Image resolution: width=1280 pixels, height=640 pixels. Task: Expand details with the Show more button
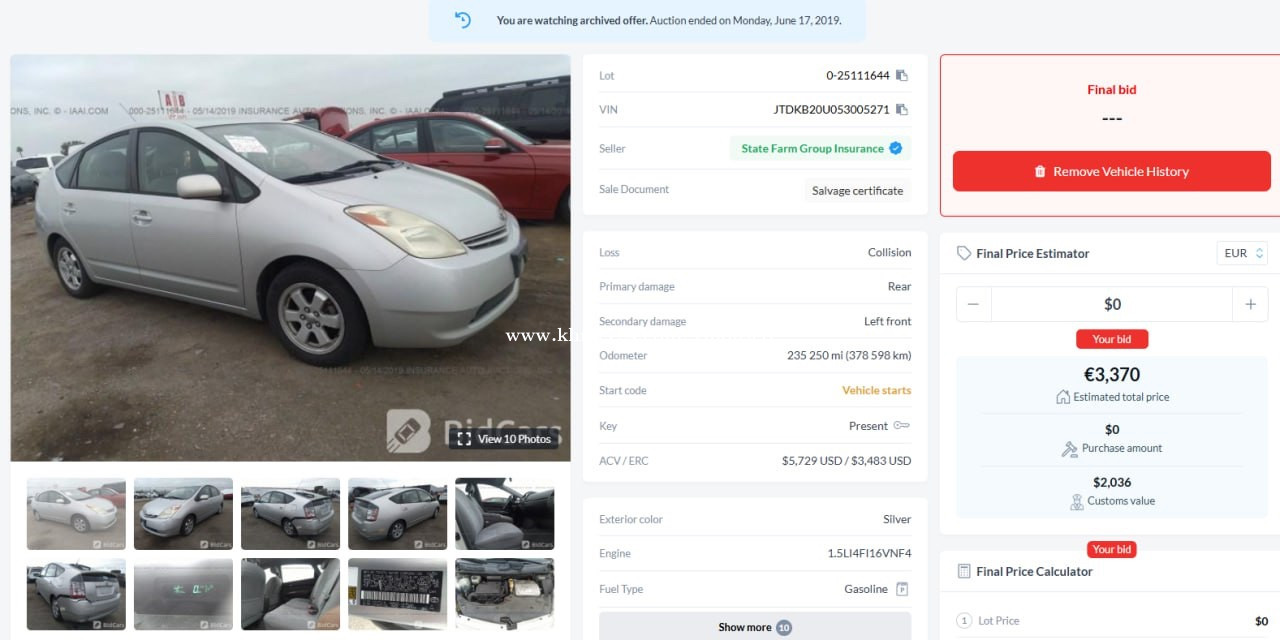755,627
